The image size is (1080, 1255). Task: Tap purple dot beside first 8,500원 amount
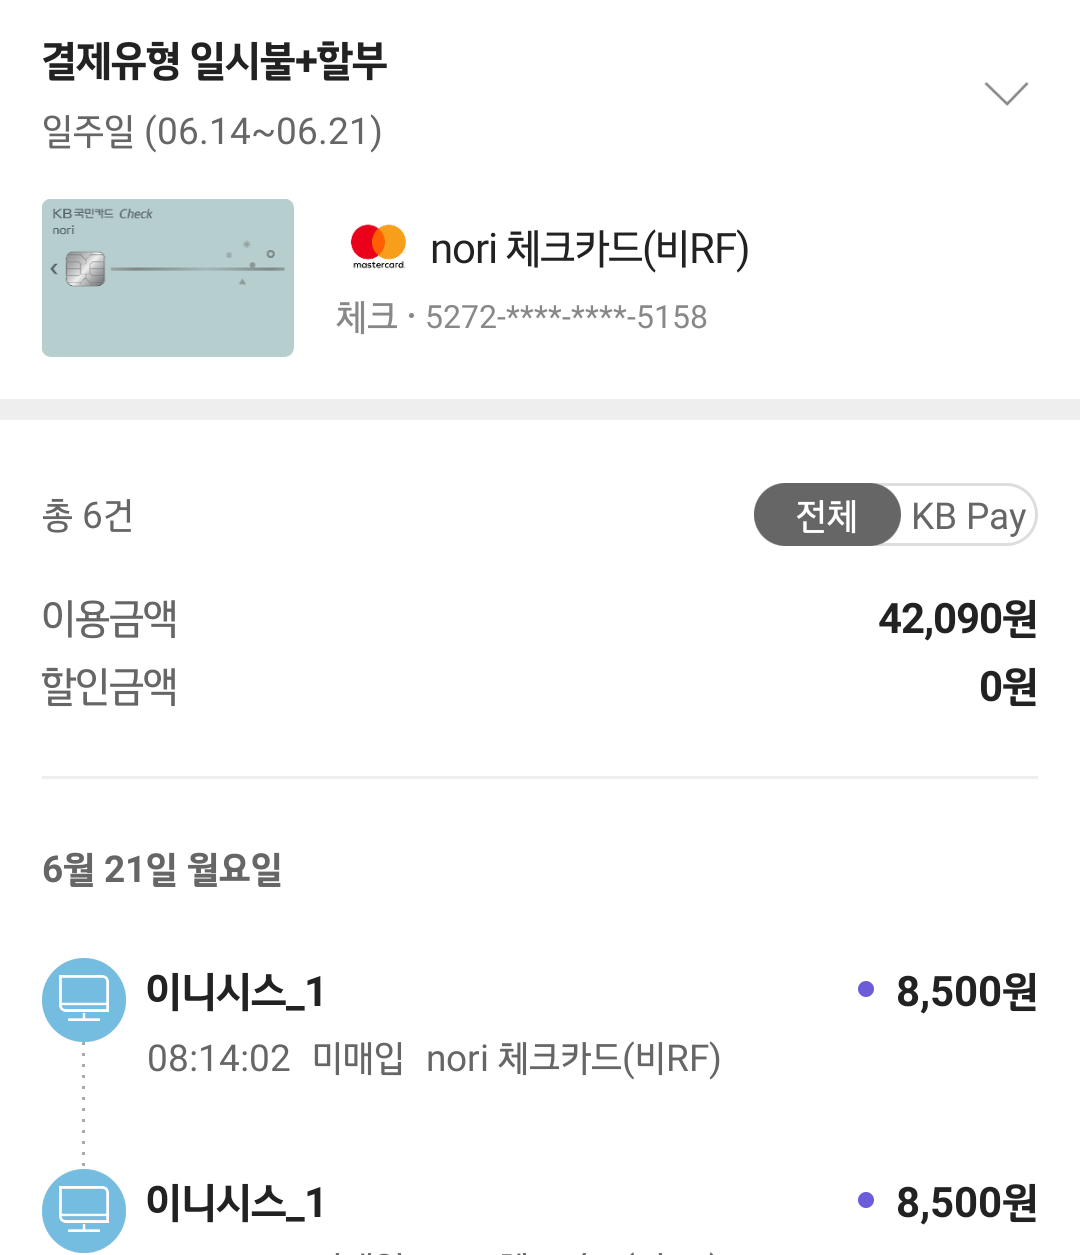pos(866,990)
